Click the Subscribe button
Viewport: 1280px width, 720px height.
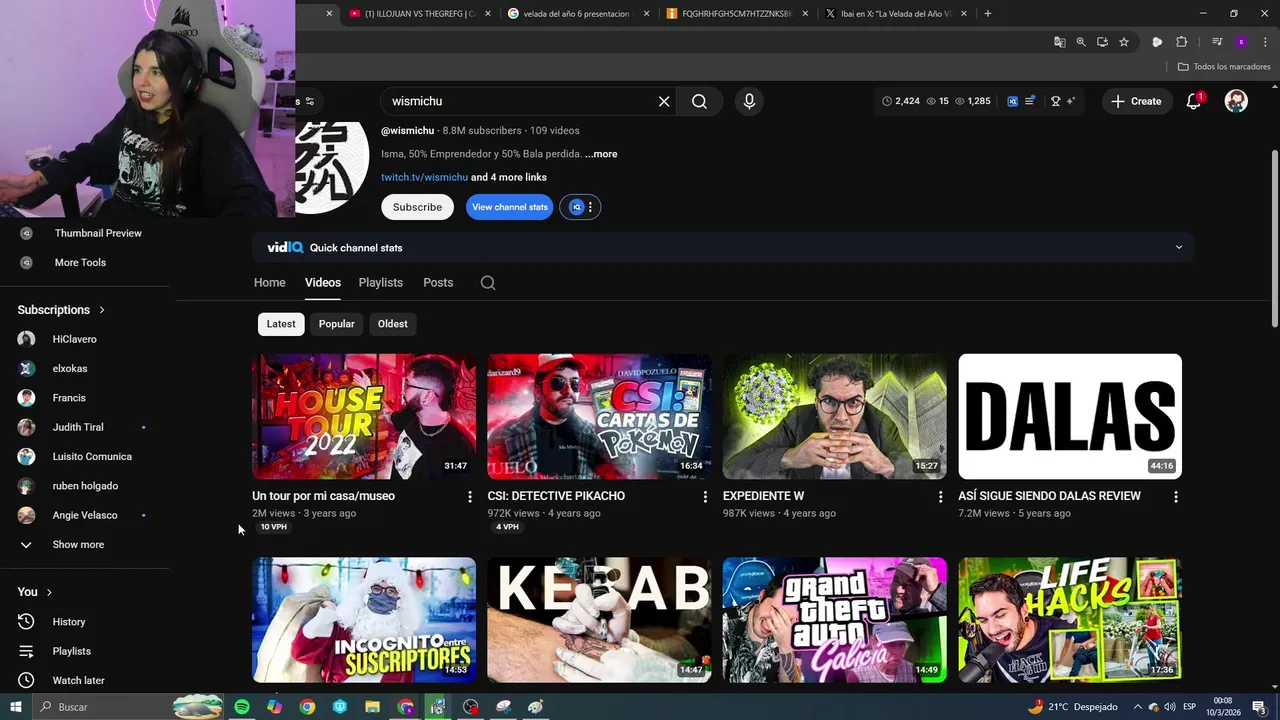point(417,207)
